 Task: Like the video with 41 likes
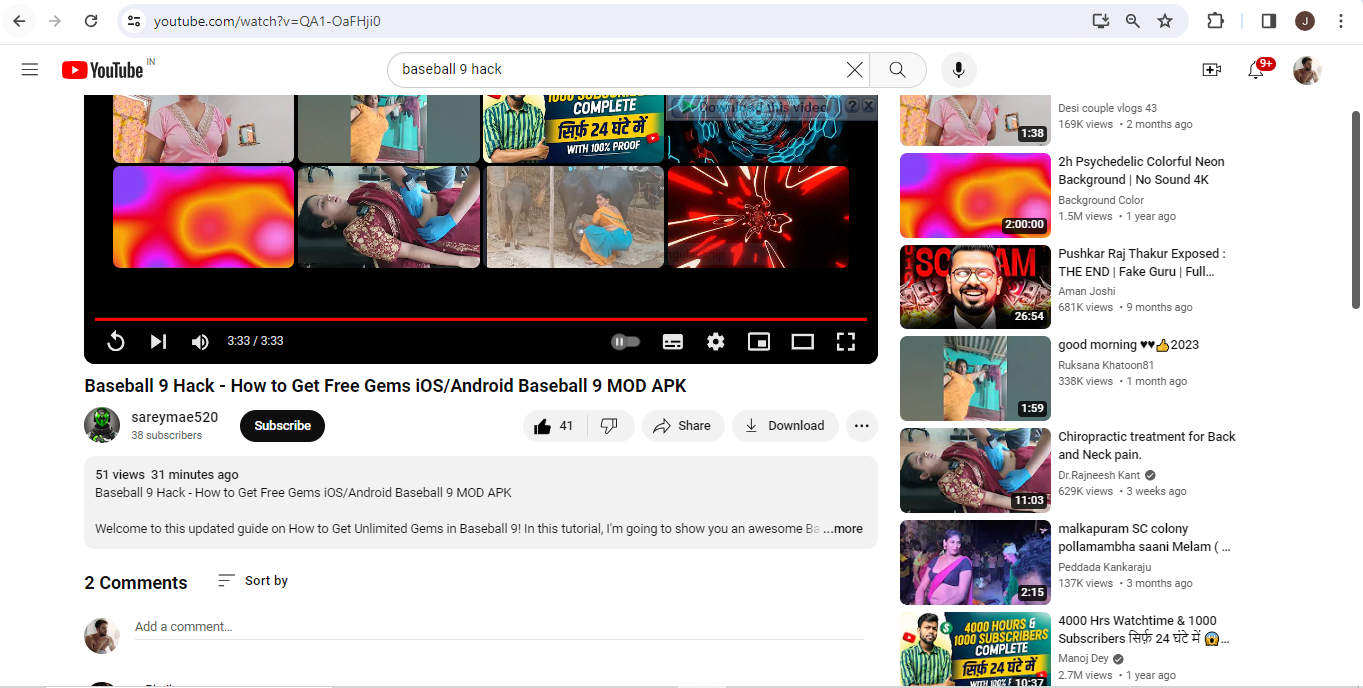click(x=554, y=426)
